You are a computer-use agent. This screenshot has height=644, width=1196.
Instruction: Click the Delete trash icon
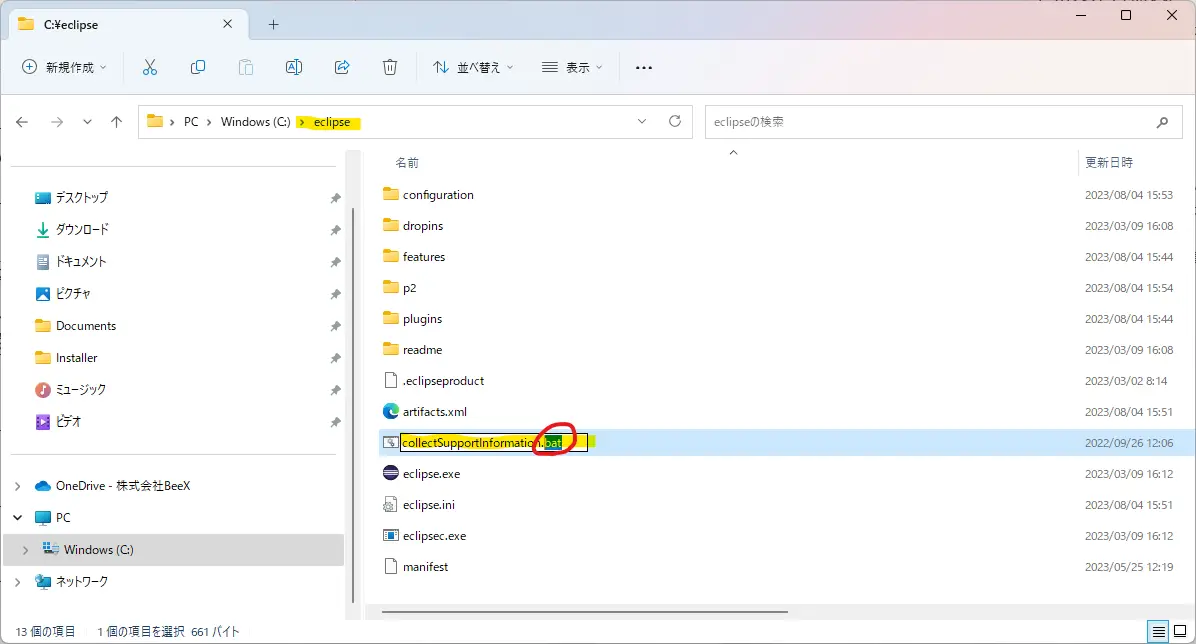pos(390,67)
